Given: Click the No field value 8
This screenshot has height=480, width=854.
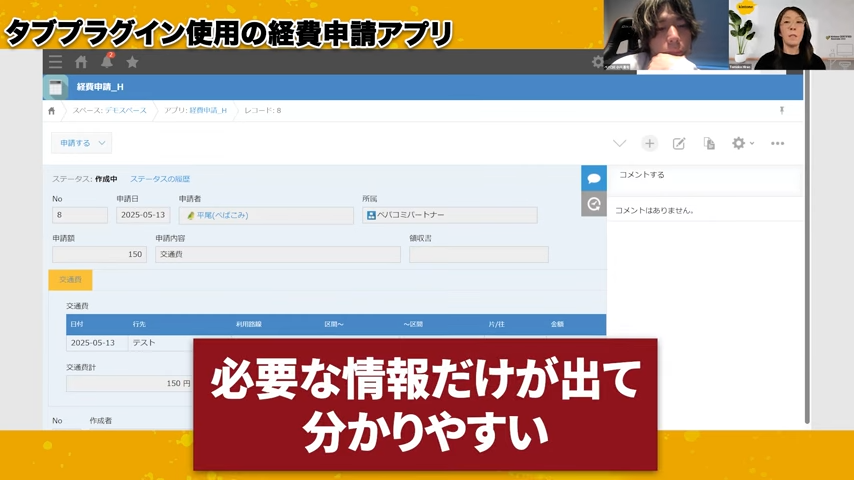Looking at the screenshot, I should (80, 215).
